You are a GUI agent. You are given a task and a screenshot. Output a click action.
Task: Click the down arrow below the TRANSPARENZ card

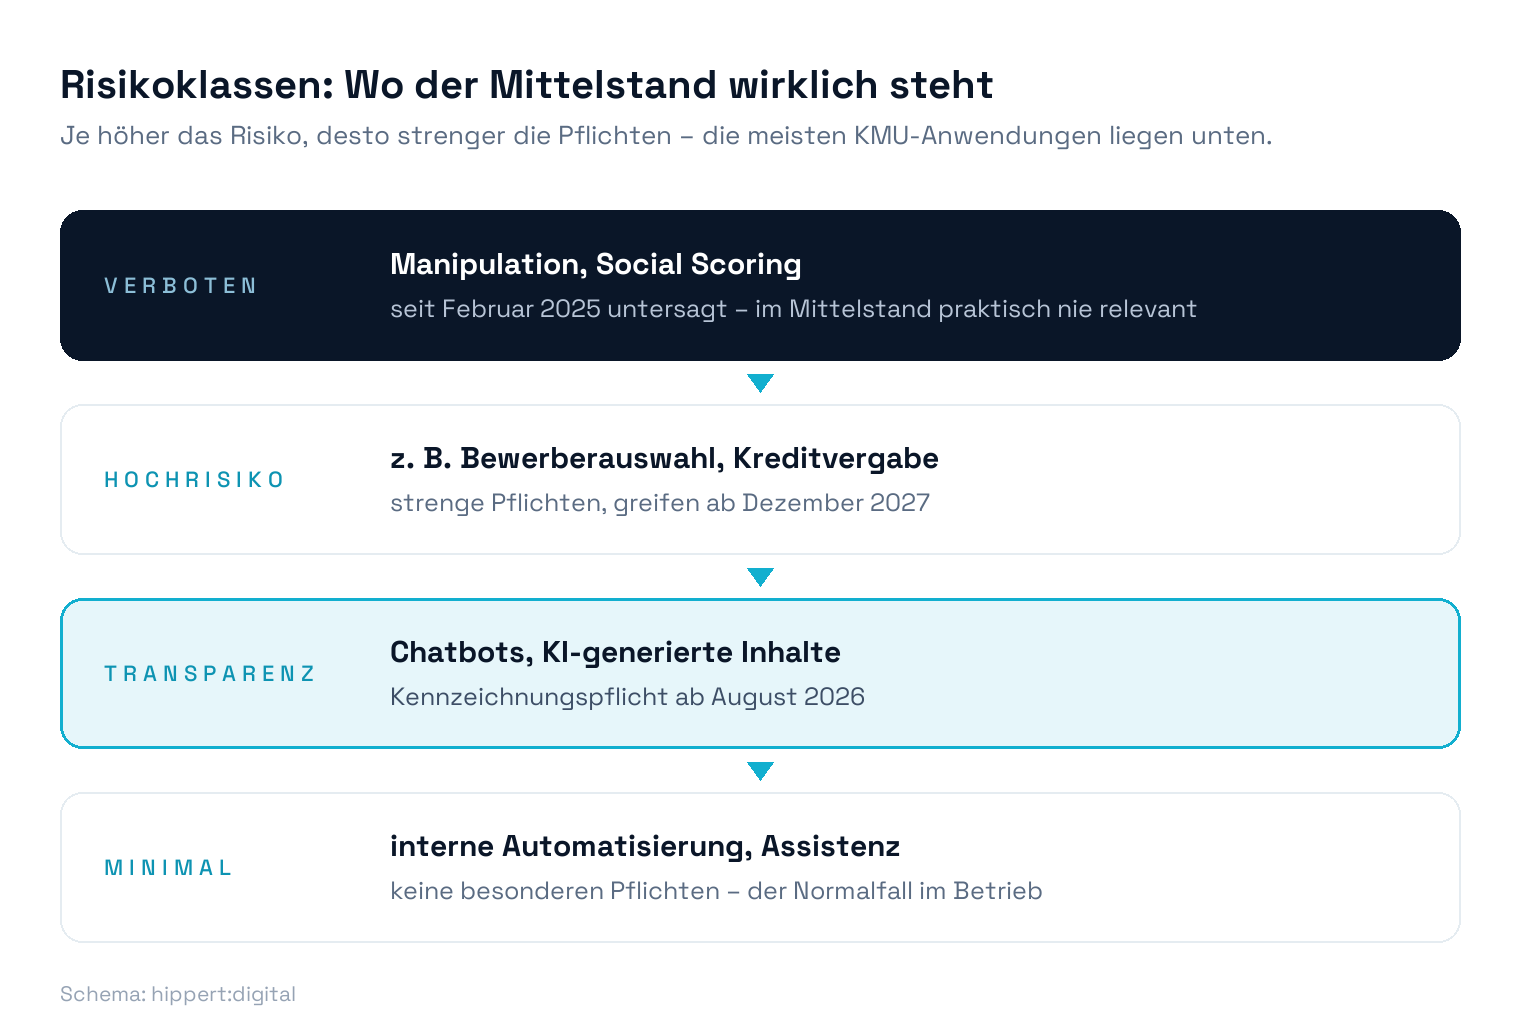(760, 771)
